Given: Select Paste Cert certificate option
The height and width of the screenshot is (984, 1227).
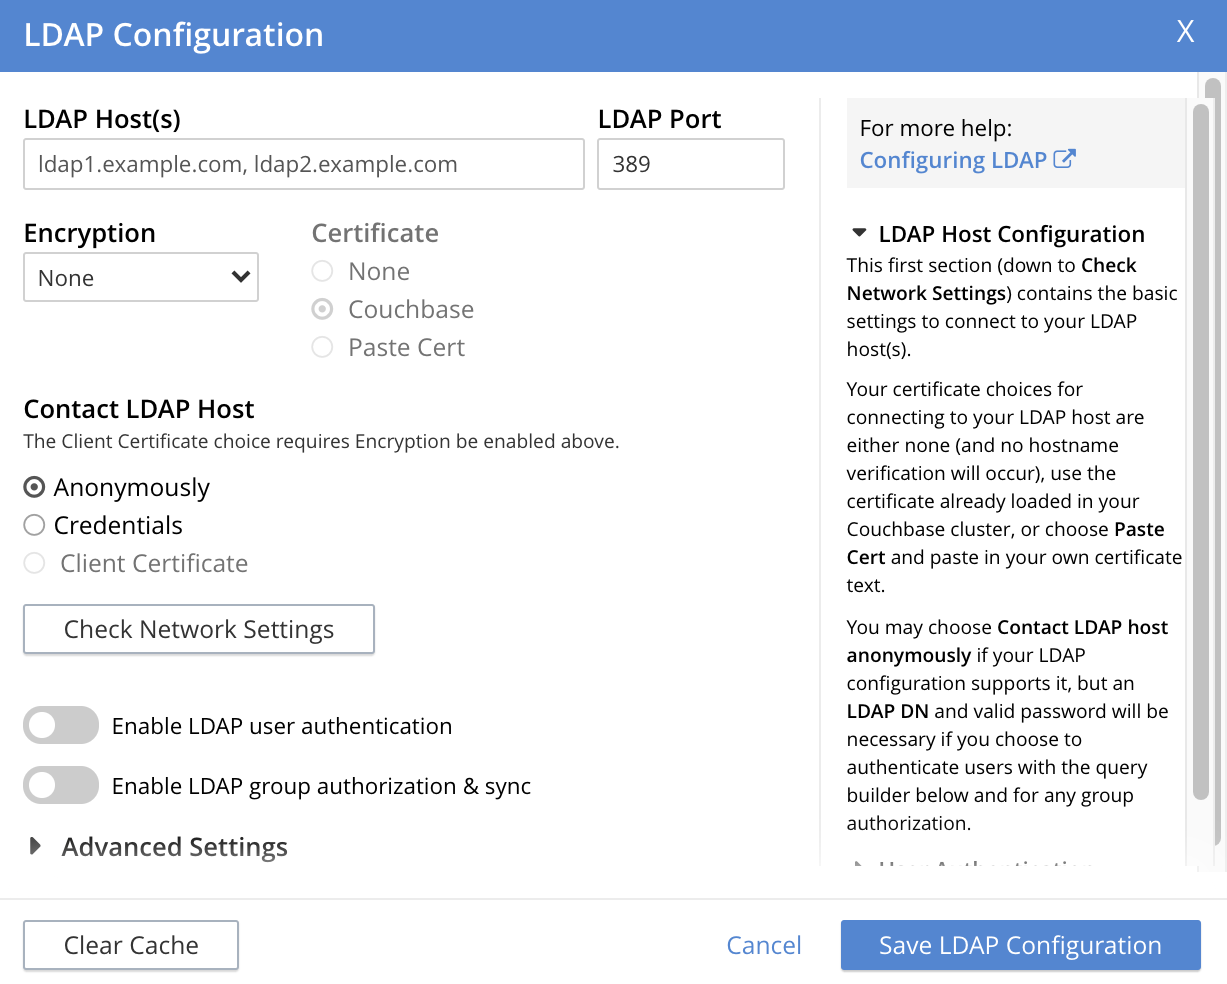Looking at the screenshot, I should (322, 347).
